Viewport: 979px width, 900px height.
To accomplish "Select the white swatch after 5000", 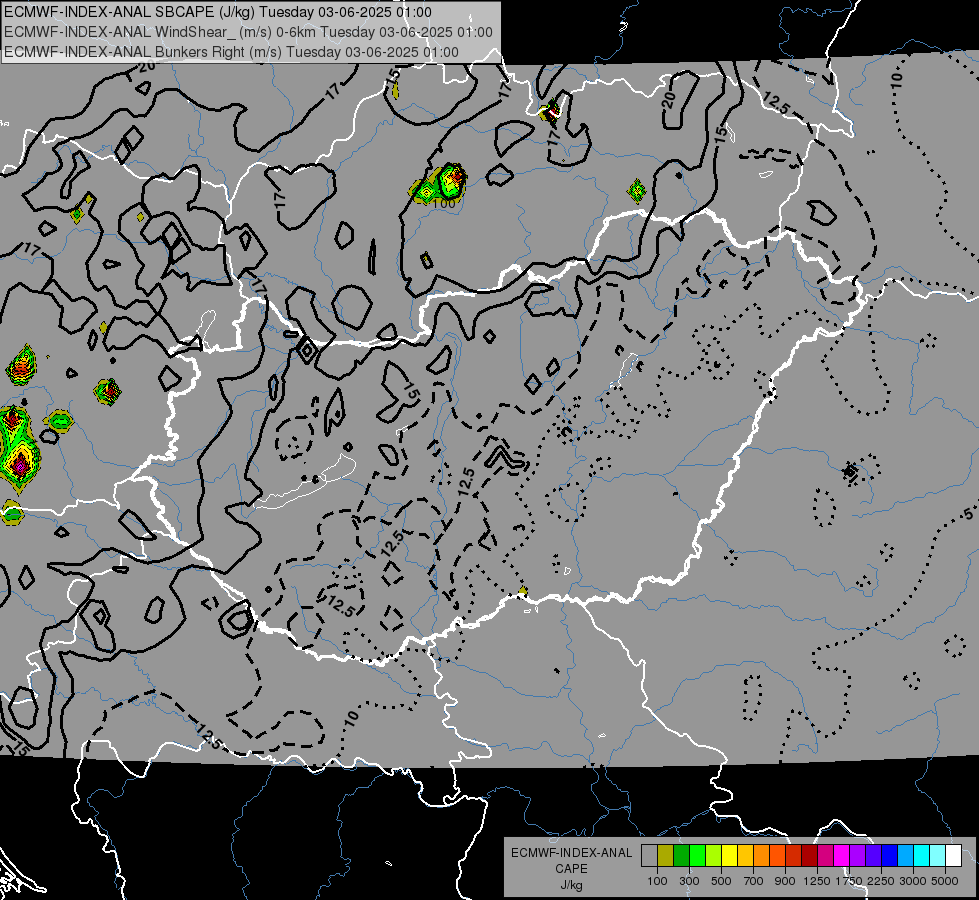I will click(954, 855).
